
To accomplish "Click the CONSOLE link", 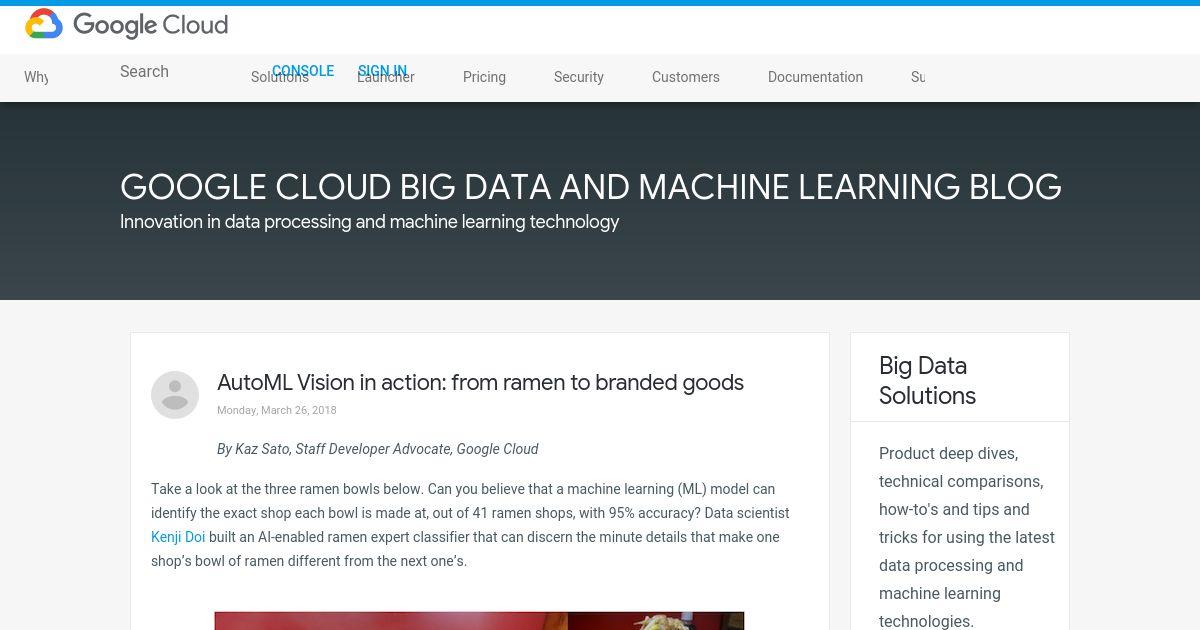I will (x=303, y=71).
